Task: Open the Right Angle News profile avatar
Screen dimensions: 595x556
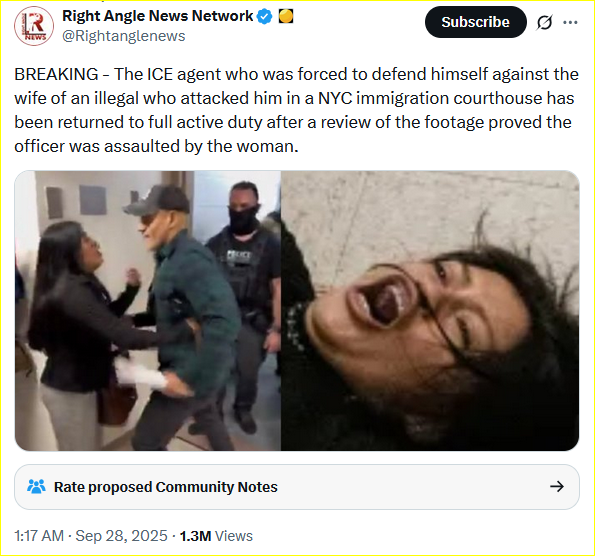Action: click(x=34, y=26)
